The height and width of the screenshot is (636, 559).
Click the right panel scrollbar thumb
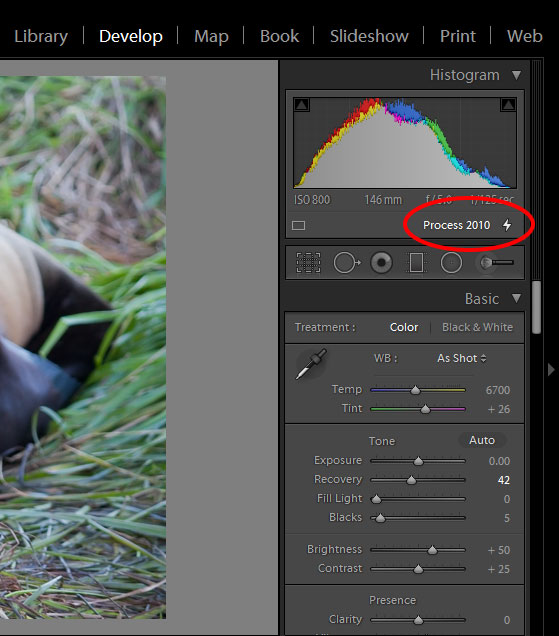(x=536, y=307)
